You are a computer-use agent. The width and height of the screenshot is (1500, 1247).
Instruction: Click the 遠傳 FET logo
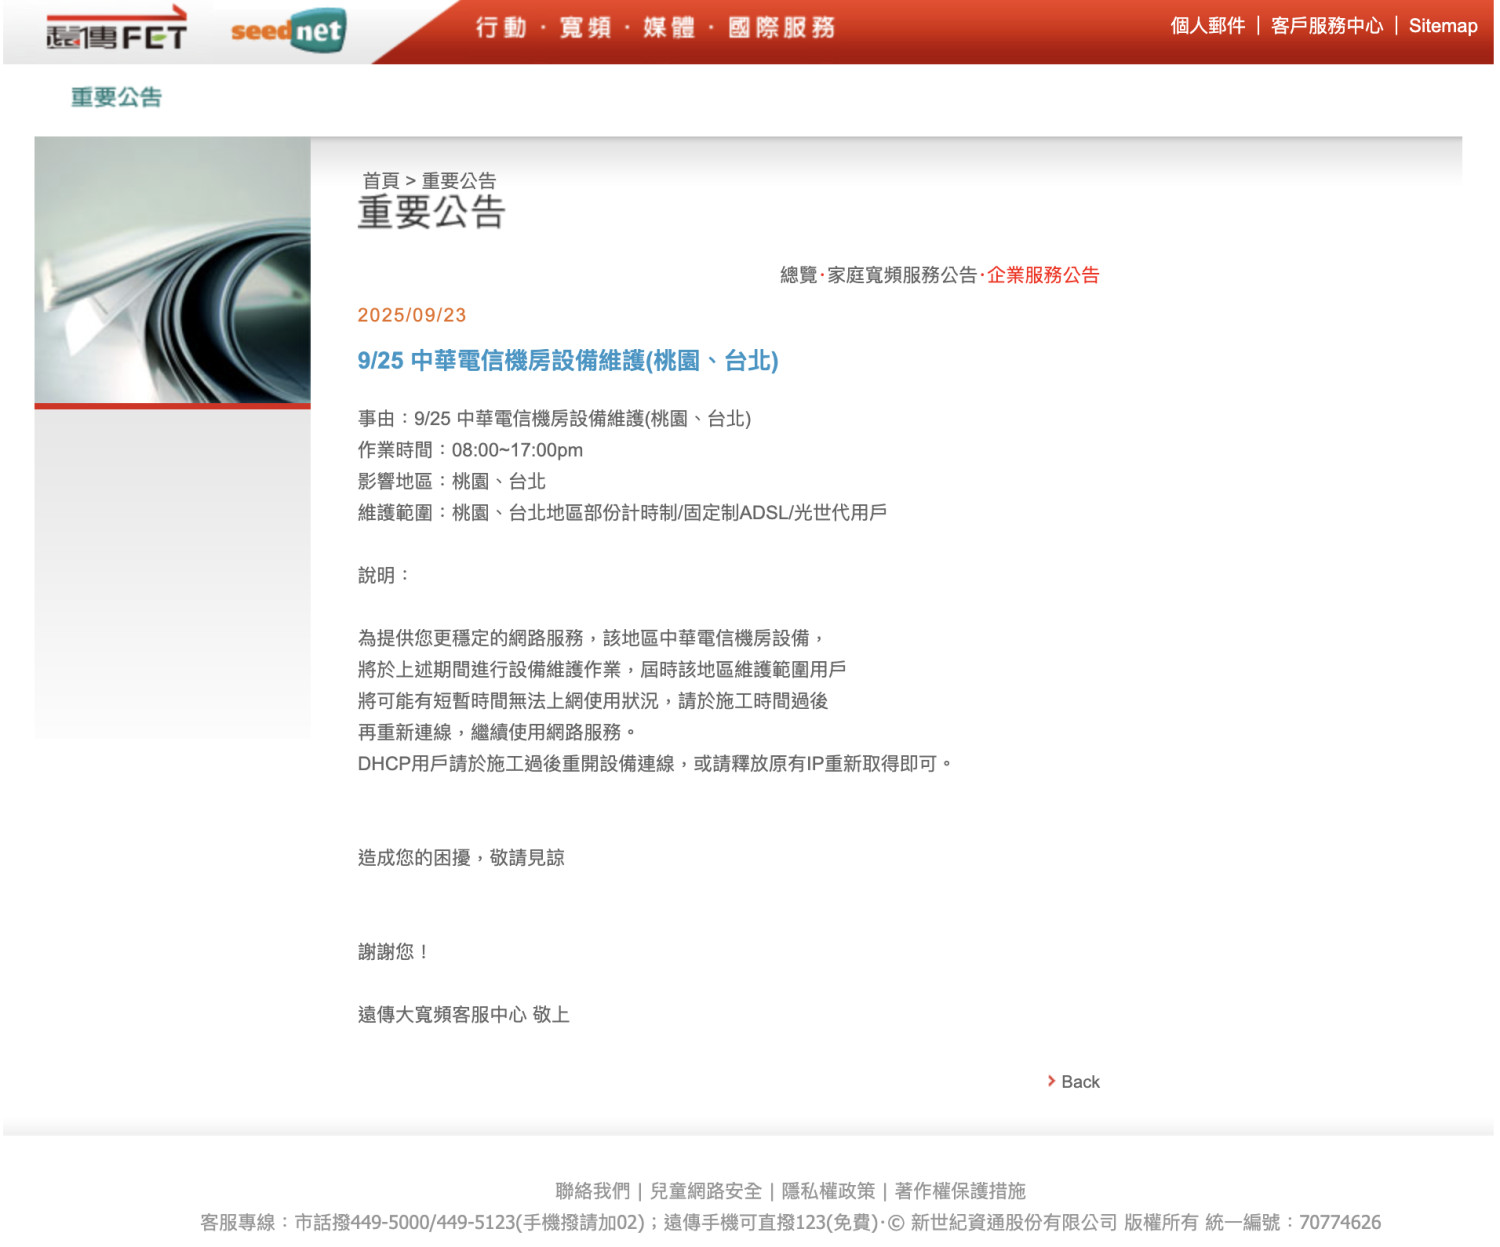coord(116,30)
